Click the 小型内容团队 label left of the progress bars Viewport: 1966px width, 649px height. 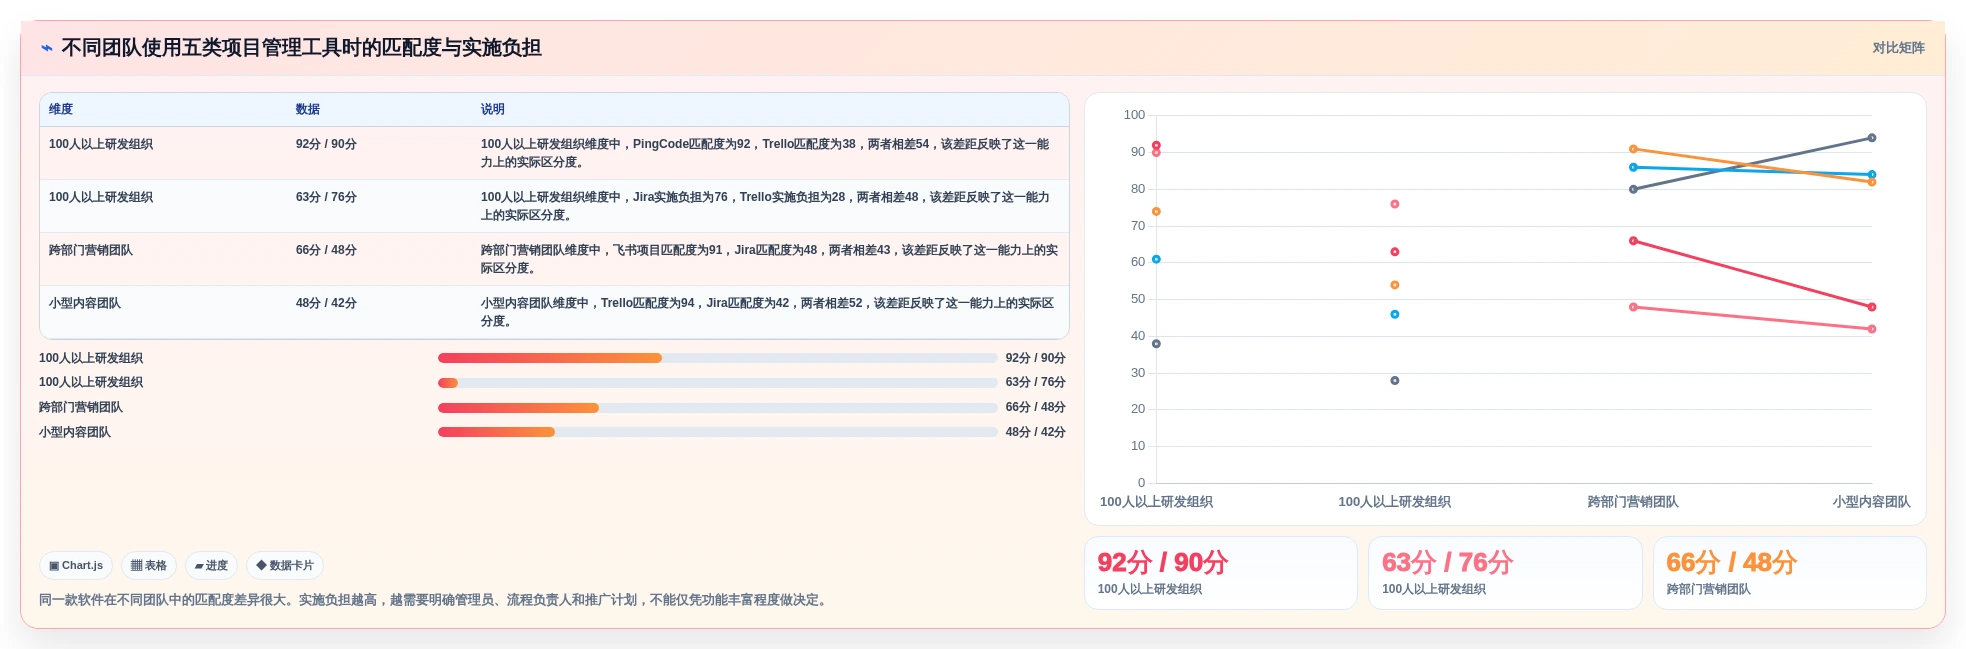click(x=74, y=432)
